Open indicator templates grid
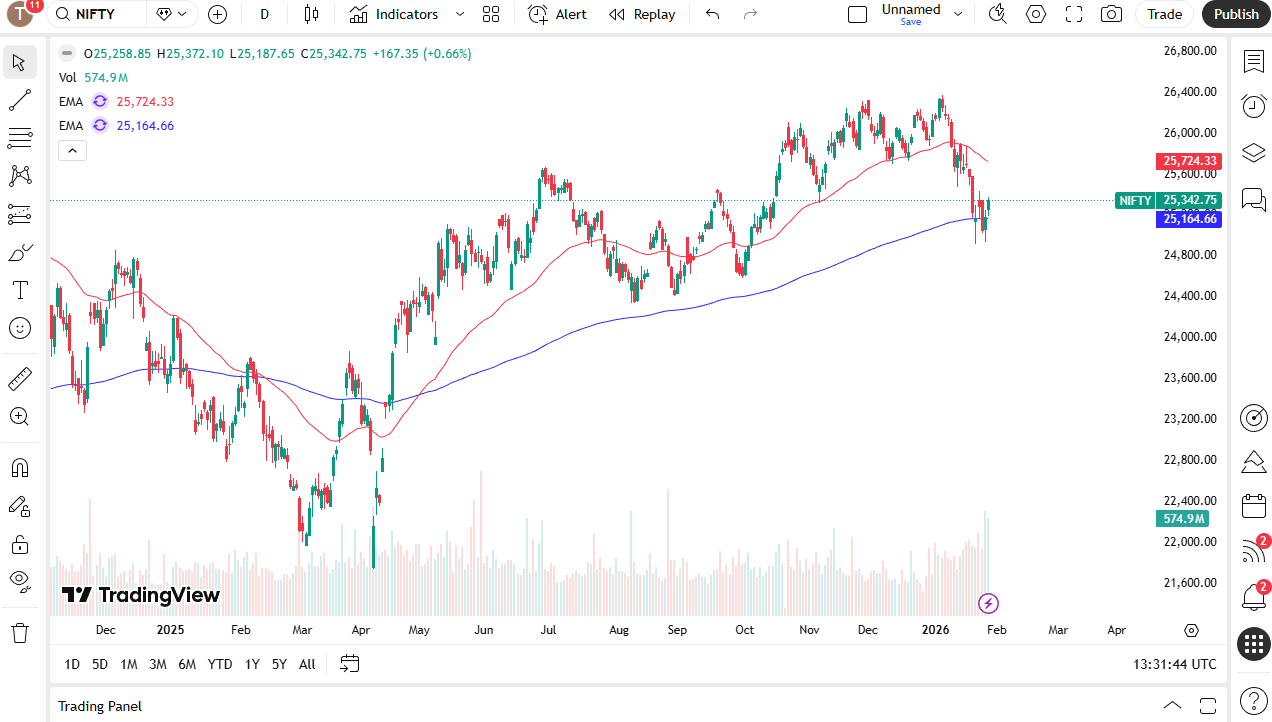This screenshot has width=1272, height=722. (x=490, y=14)
